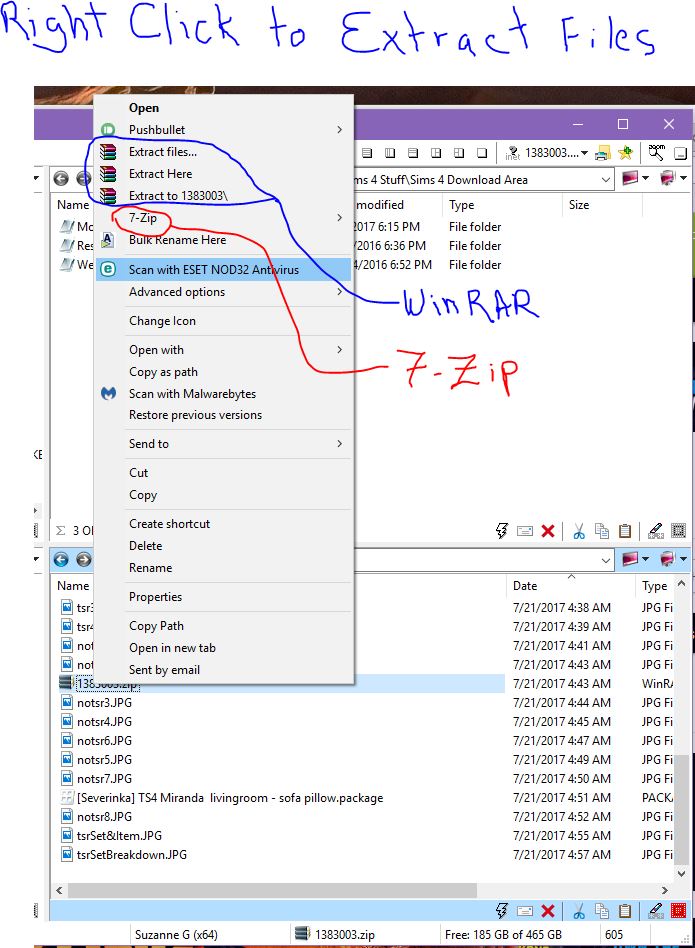Click the Malwarebytes icon scan entry

[x=108, y=394]
